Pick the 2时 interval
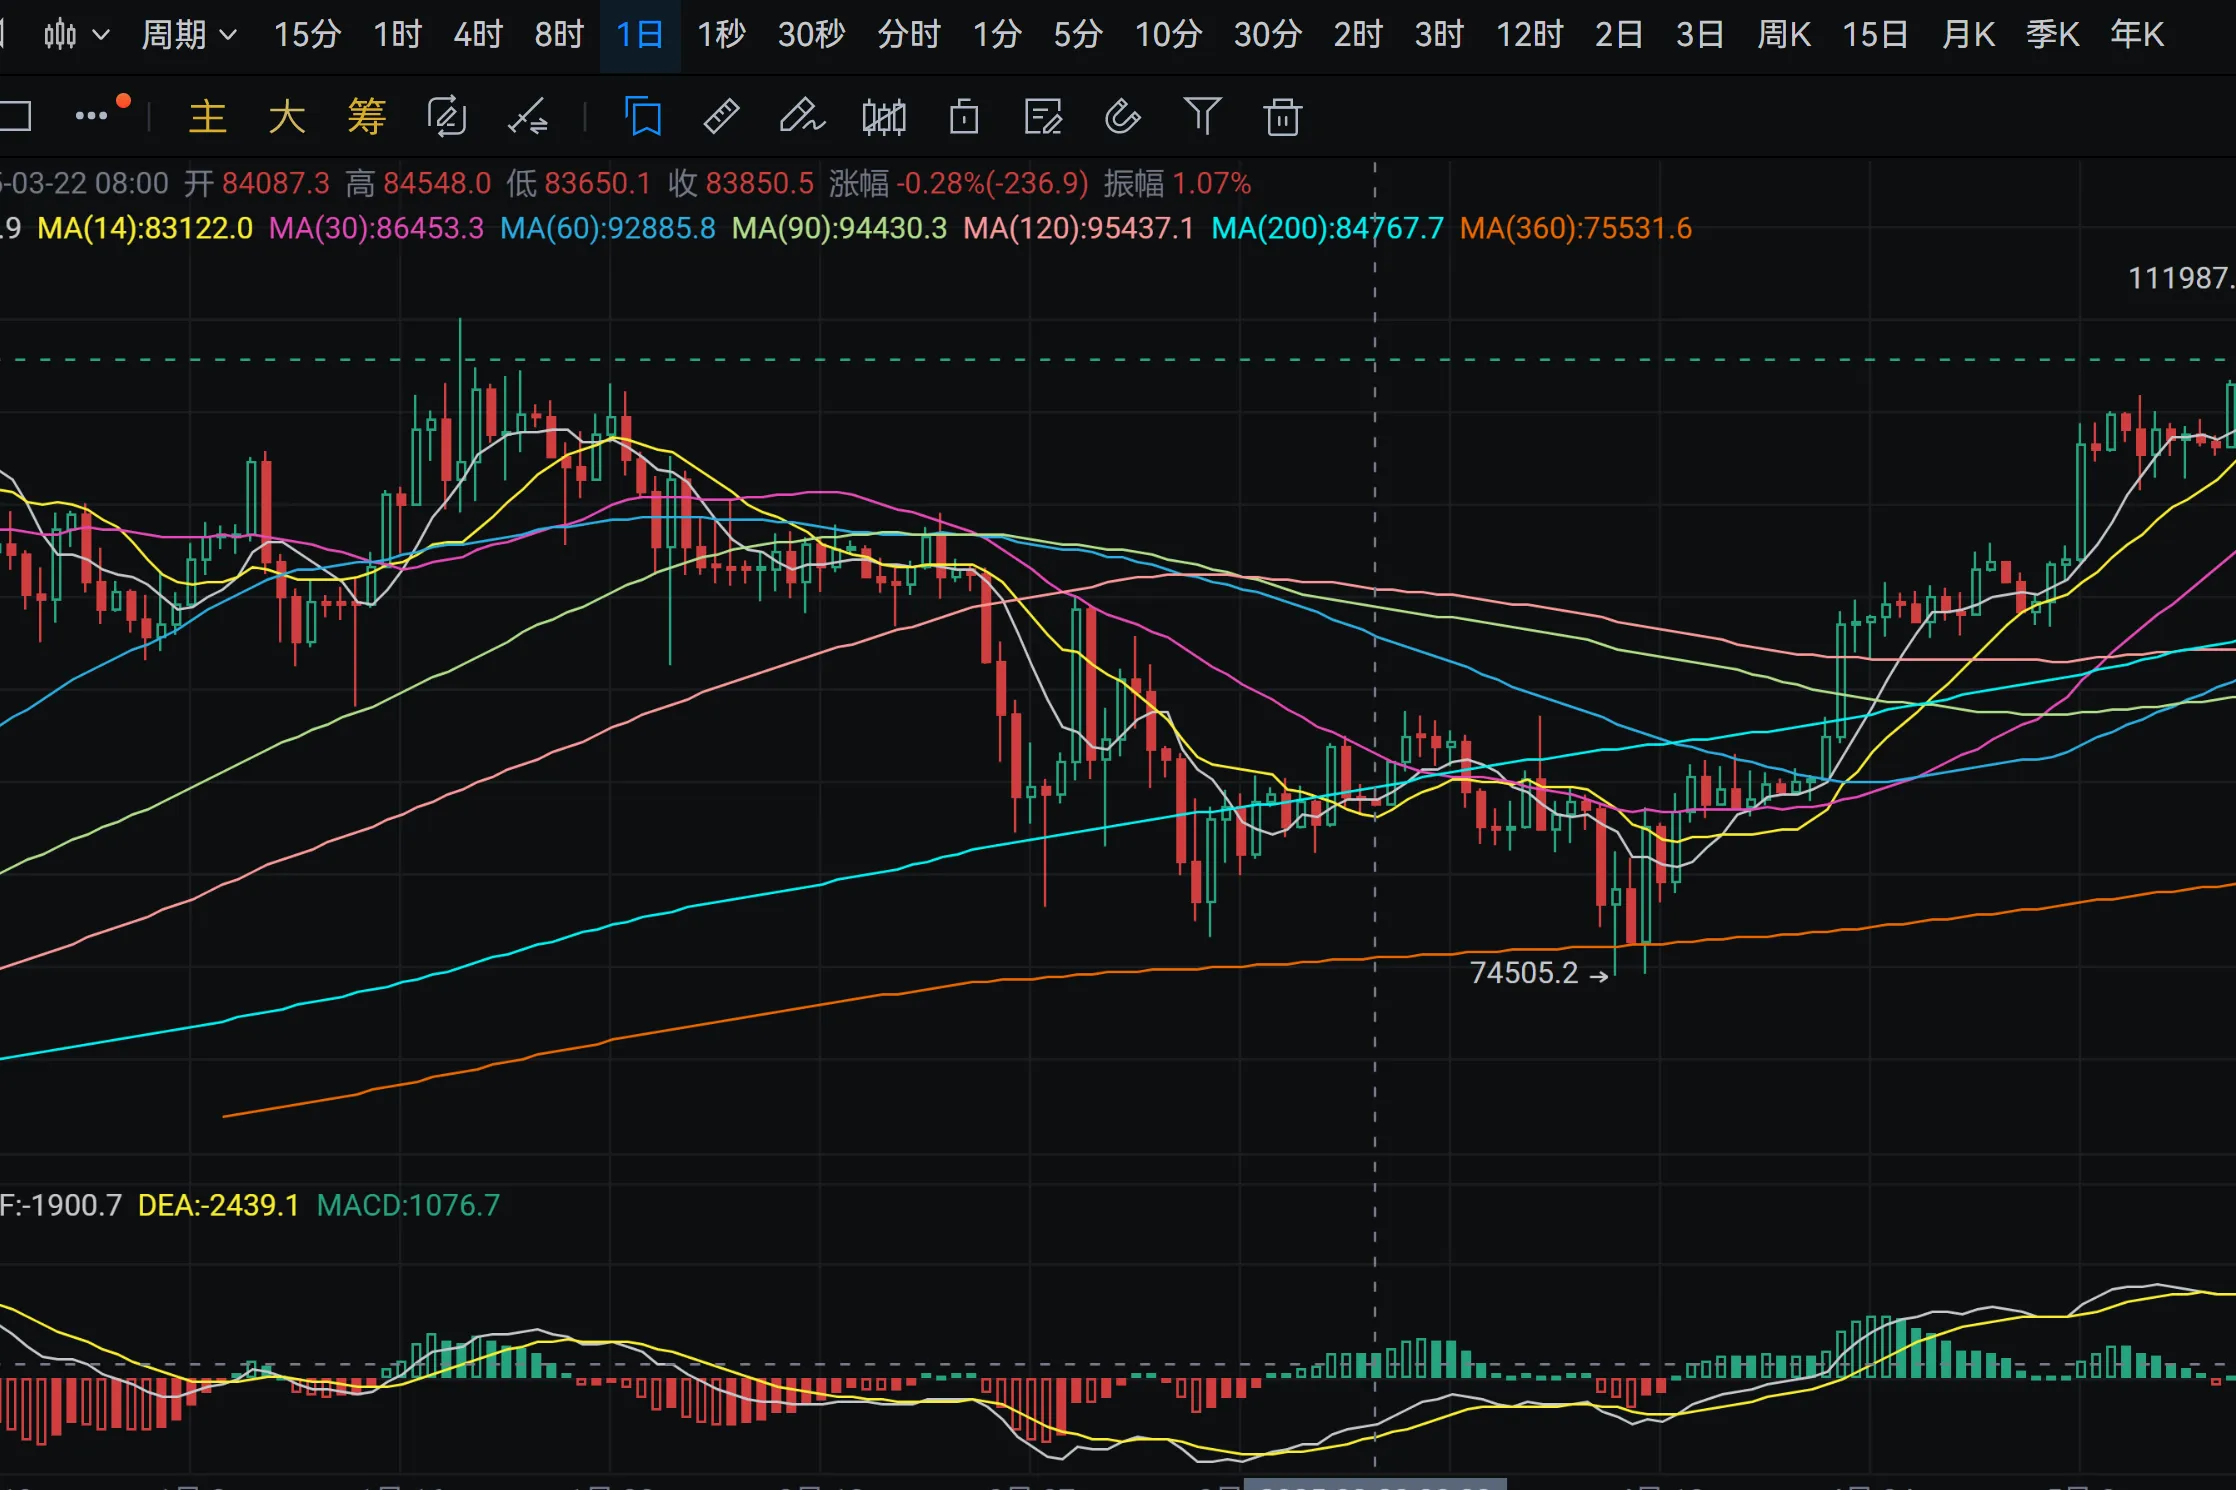The width and height of the screenshot is (2236, 1490). 1358,35
